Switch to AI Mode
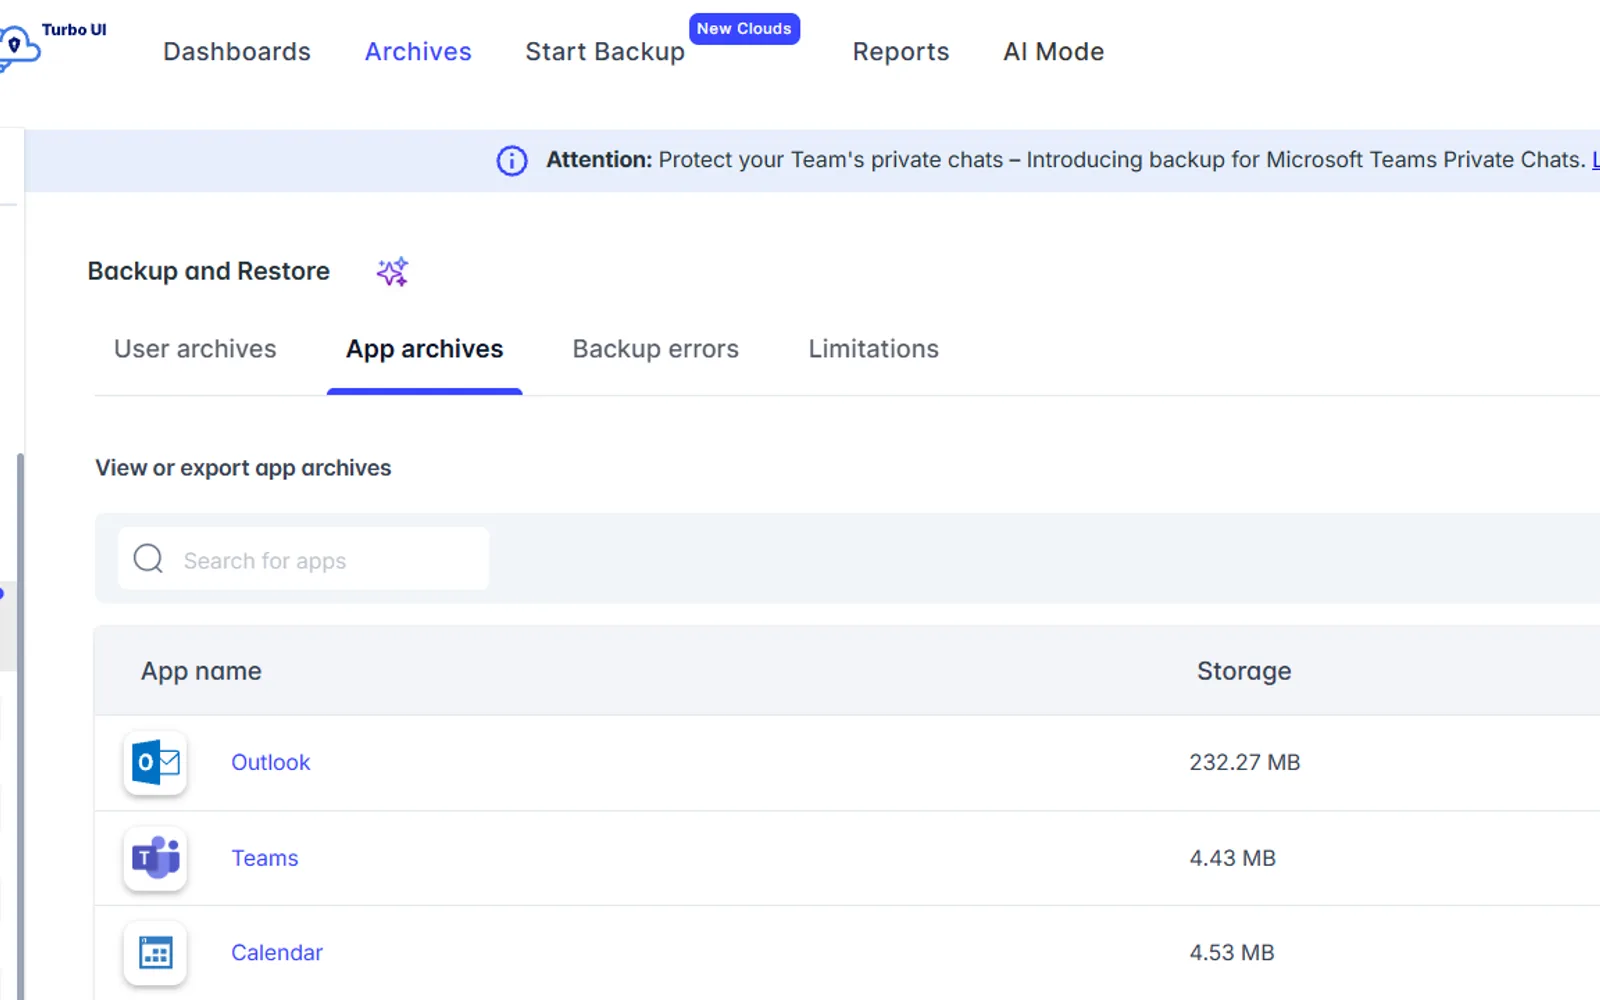Screen dimensions: 1600x1000 point(1054,52)
